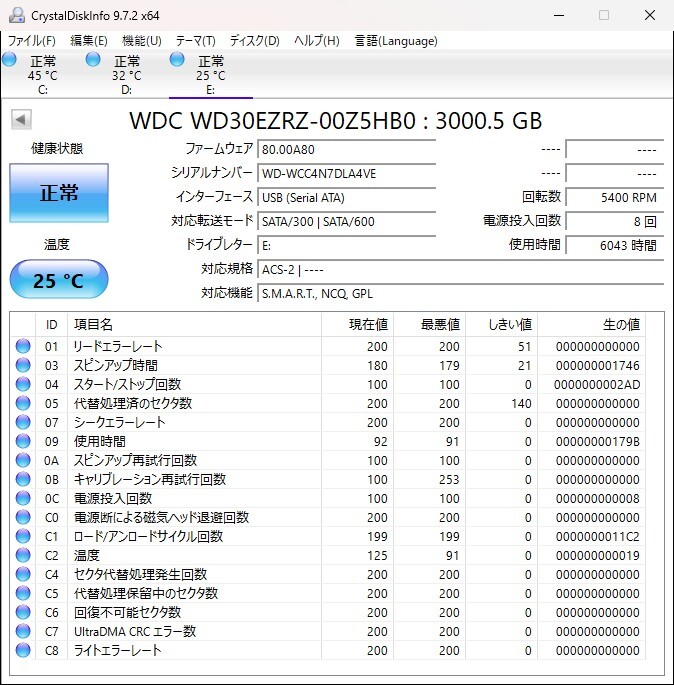Click raw value 000000001746
The width and height of the screenshot is (674, 685).
[x=597, y=365]
